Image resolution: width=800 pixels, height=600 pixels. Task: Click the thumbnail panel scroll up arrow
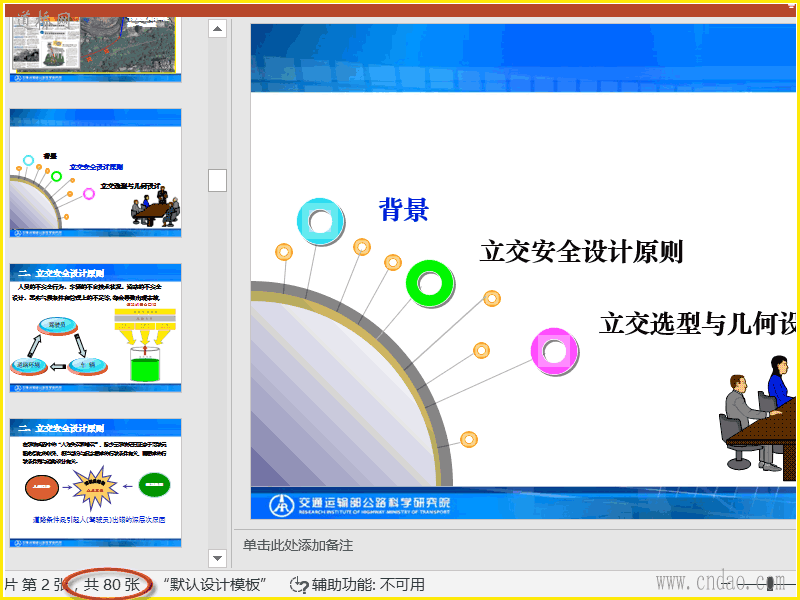tap(217, 29)
